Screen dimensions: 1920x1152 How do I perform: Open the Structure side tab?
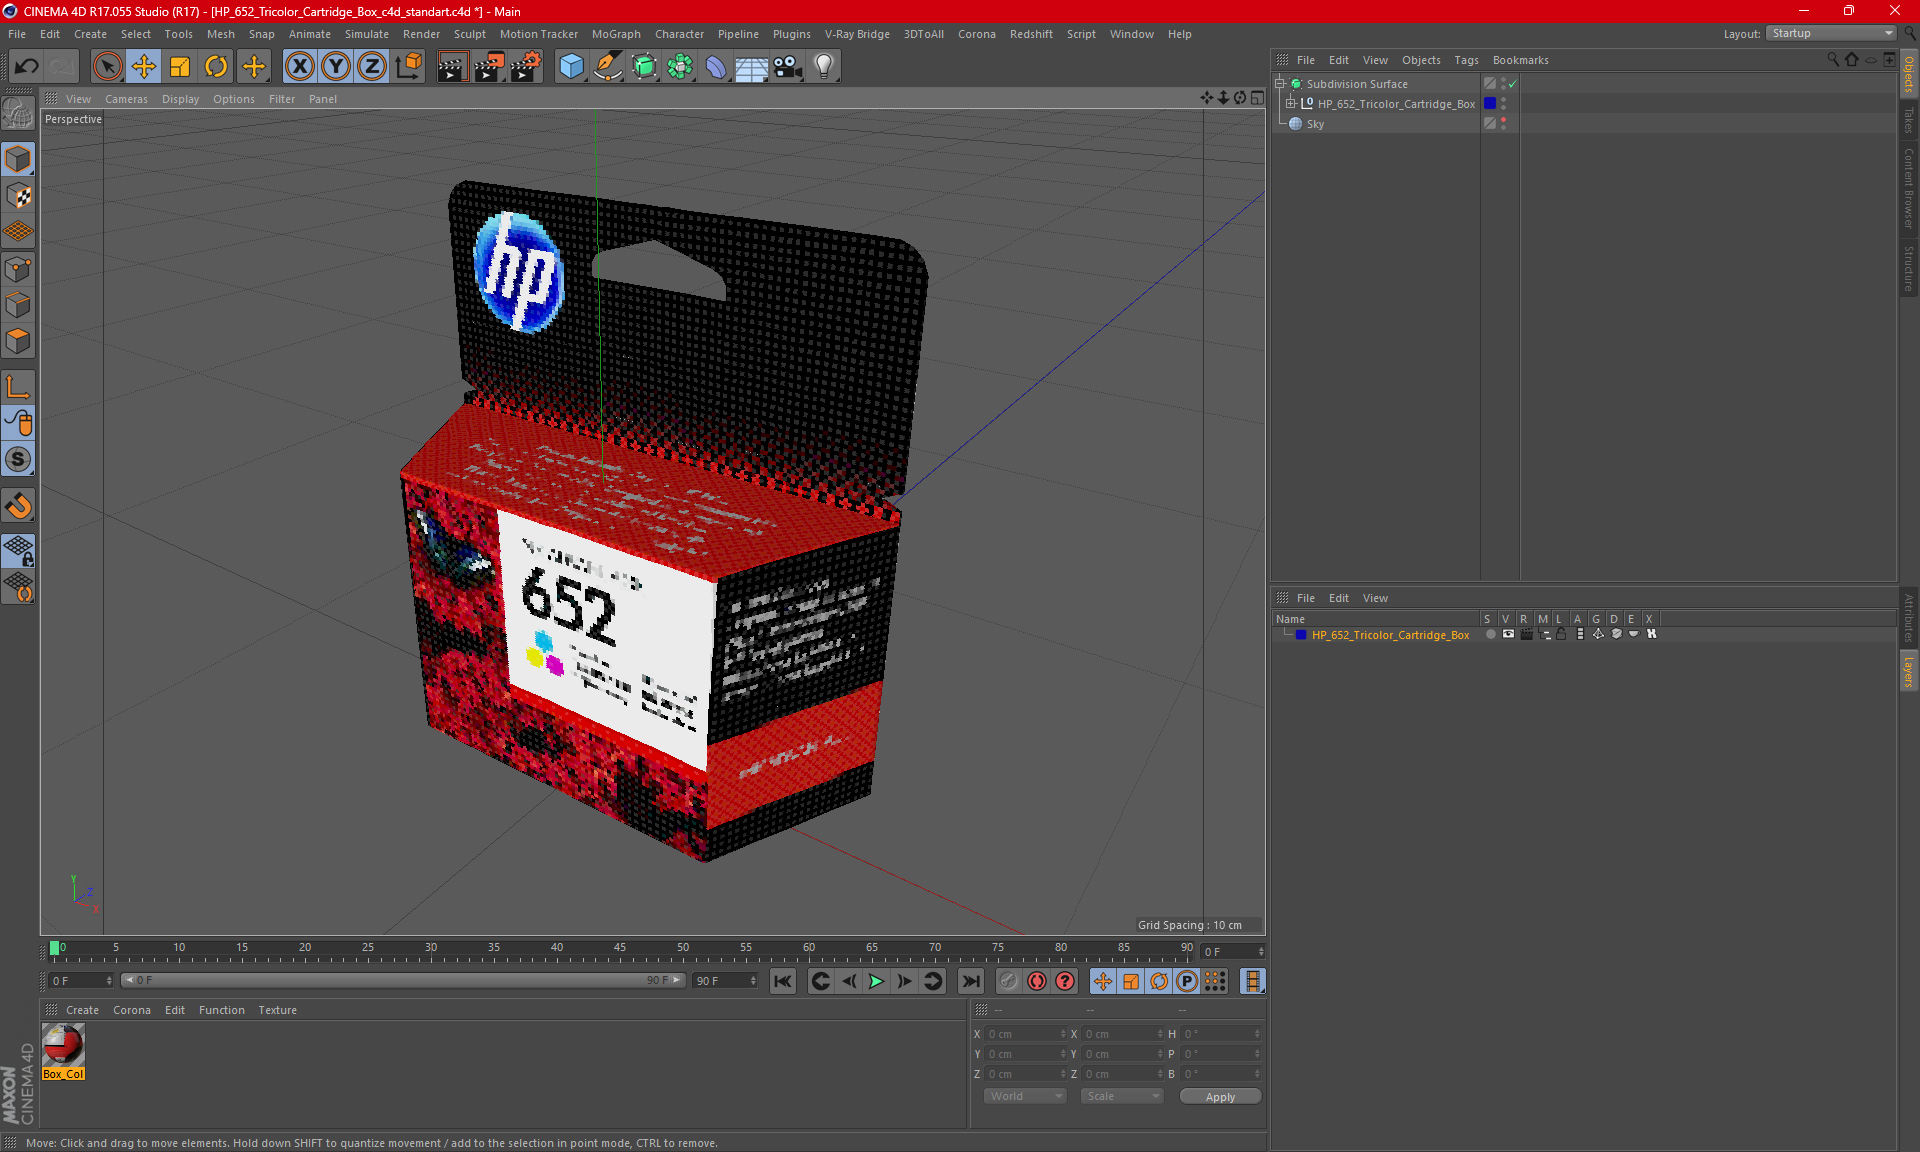coord(1908,268)
